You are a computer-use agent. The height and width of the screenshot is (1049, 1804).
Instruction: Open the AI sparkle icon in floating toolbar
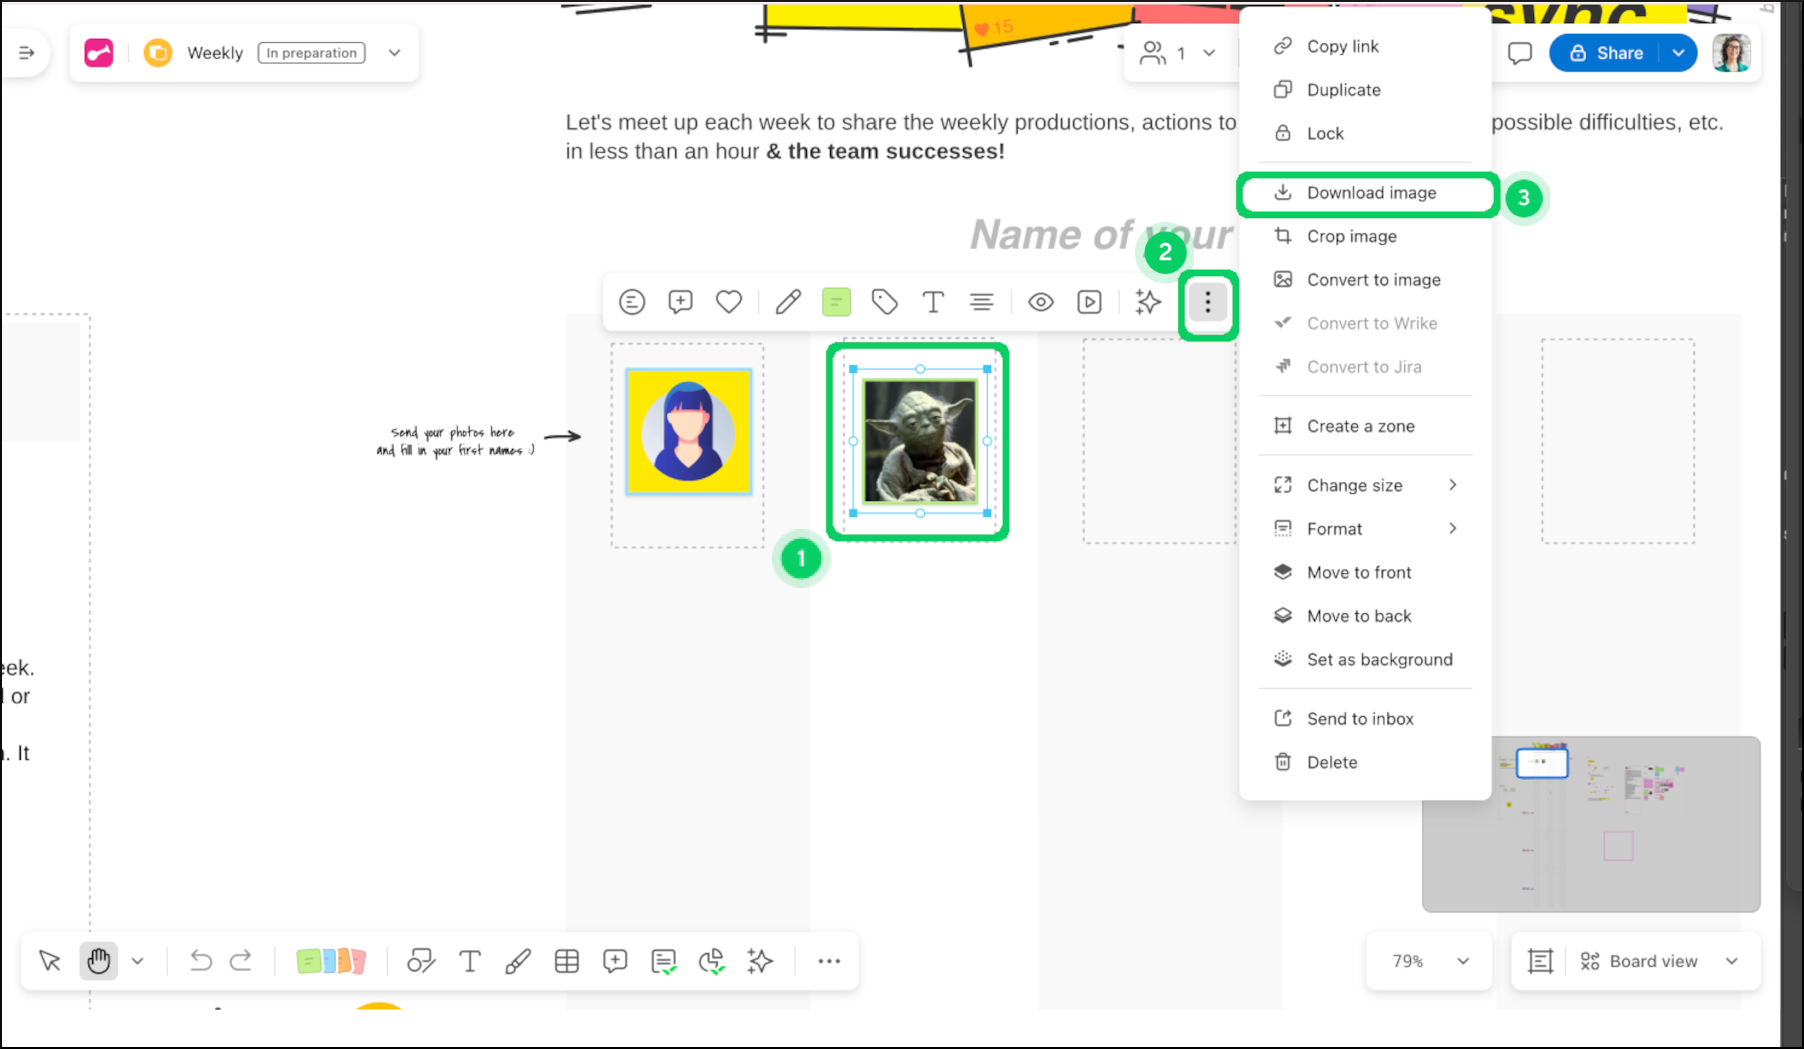[x=1148, y=301]
